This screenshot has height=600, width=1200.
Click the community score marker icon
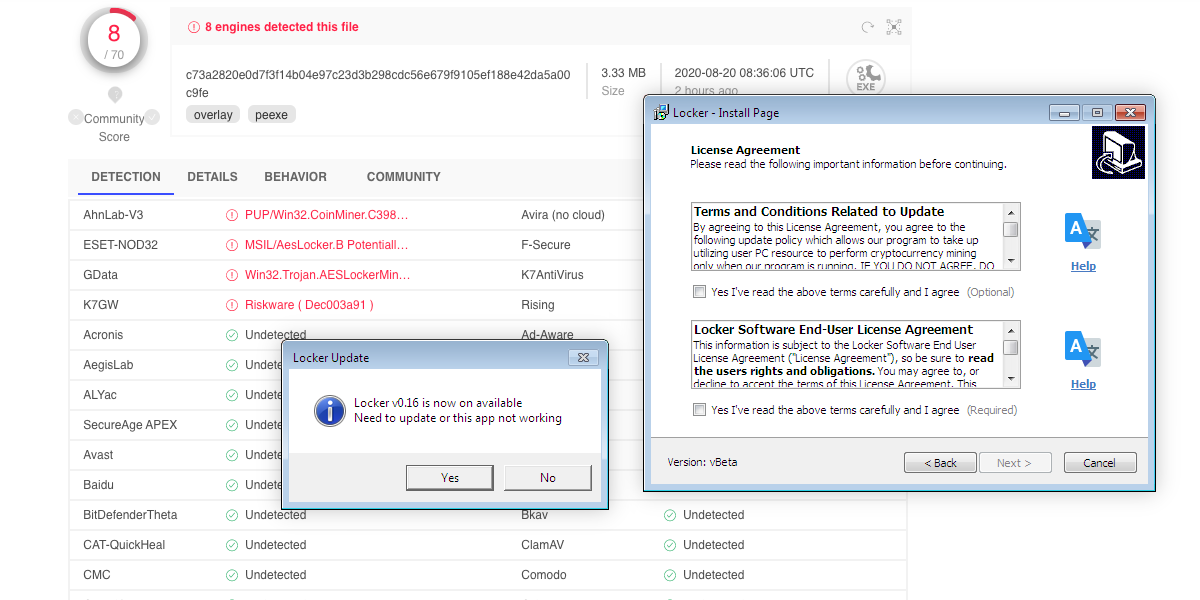click(115, 95)
